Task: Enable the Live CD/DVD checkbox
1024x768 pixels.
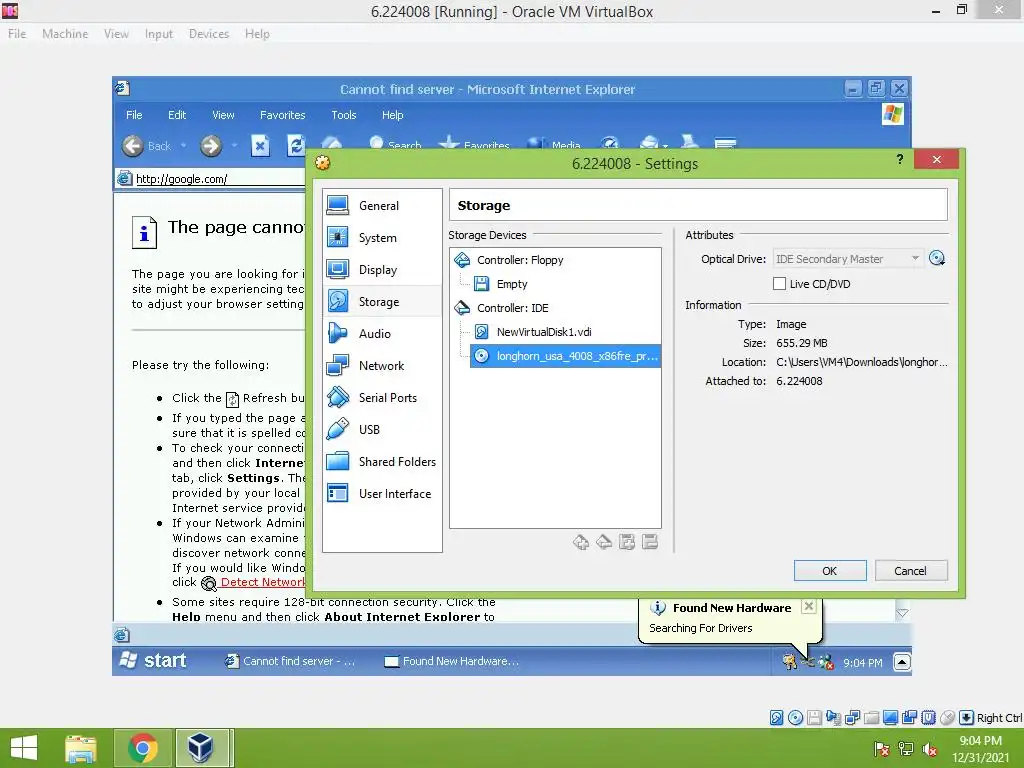Action: [x=779, y=283]
